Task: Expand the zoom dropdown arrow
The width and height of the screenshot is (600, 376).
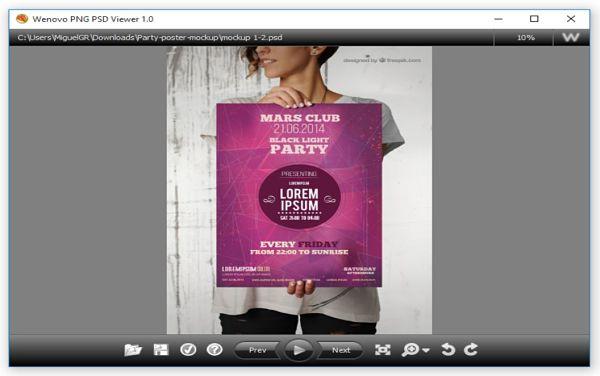Action: point(426,350)
